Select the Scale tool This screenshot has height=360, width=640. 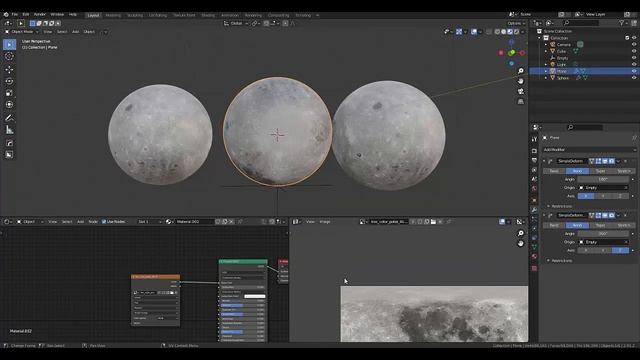click(9, 93)
